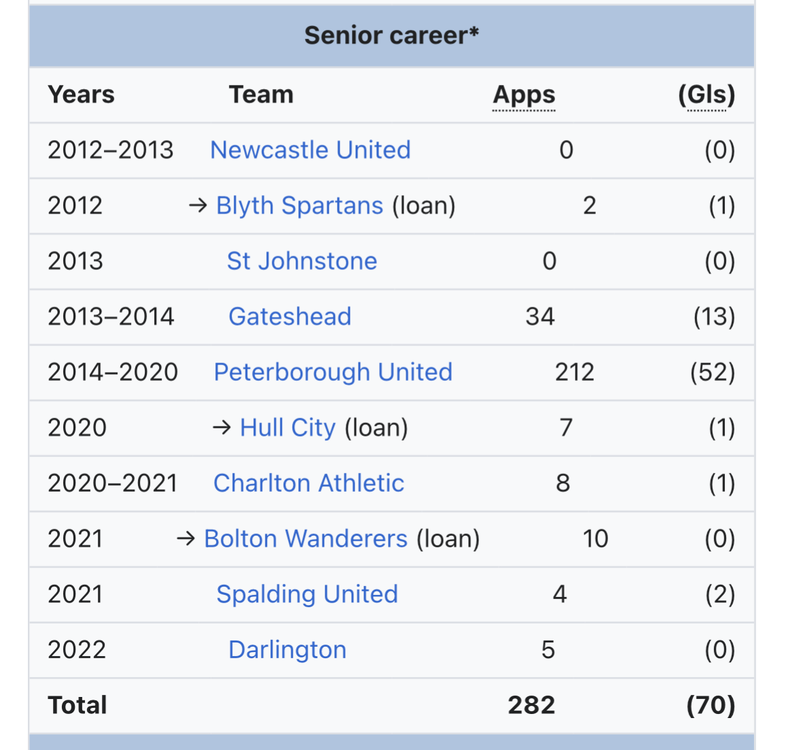This screenshot has width=801, height=750.
Task: Go to the Hull City page
Action: [288, 428]
